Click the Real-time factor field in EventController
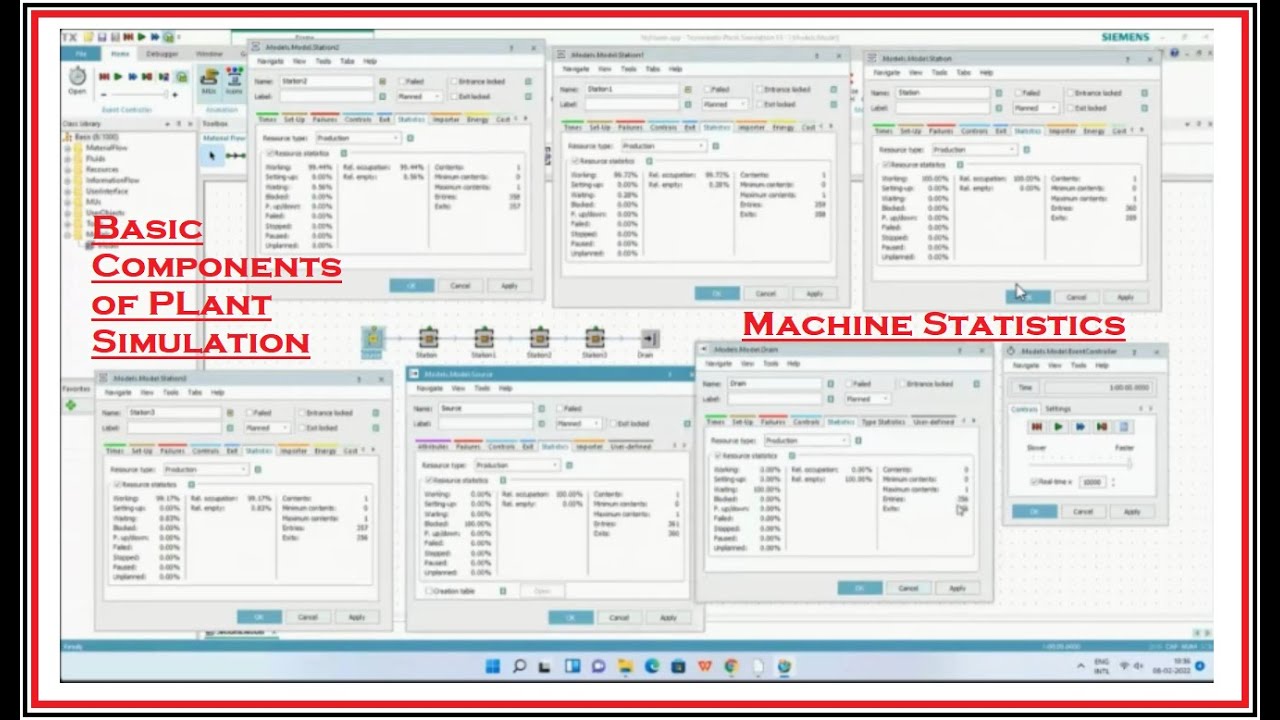 pyautogui.click(x=1093, y=482)
